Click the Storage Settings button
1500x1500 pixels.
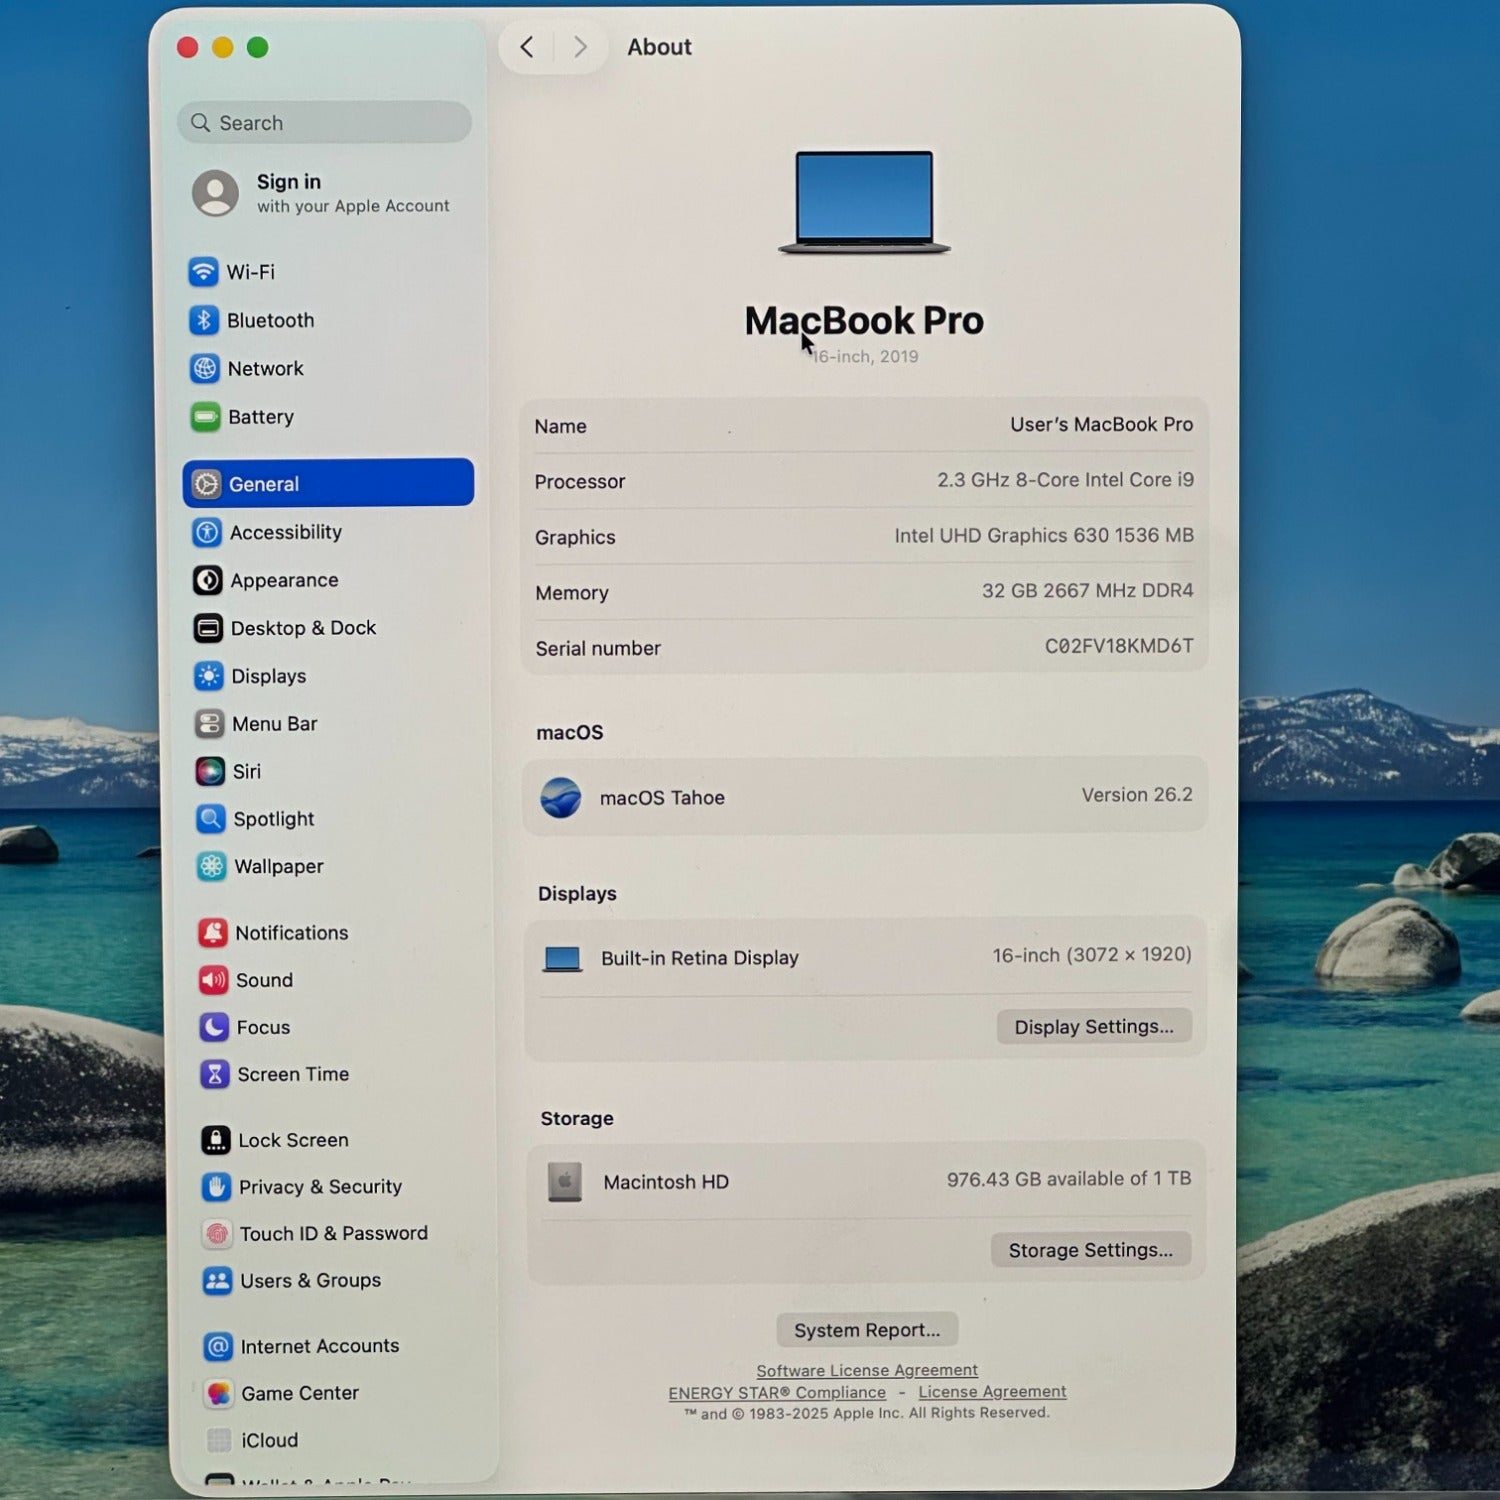click(1090, 1250)
